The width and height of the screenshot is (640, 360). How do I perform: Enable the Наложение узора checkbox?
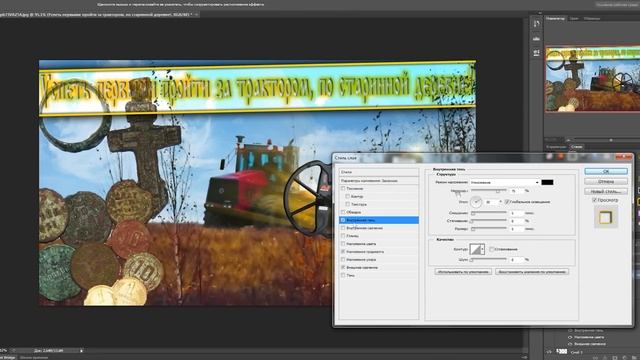tap(343, 260)
